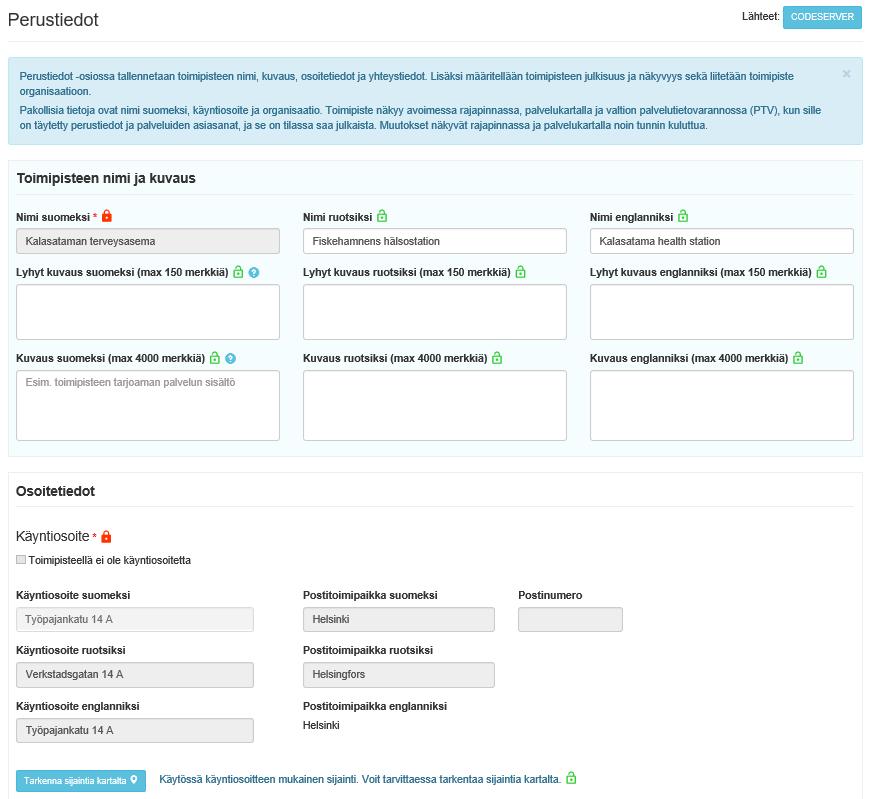Check Toimipisteellä ei ole käyntiosoitetta box
The height and width of the screenshot is (799, 875).
click(21, 560)
